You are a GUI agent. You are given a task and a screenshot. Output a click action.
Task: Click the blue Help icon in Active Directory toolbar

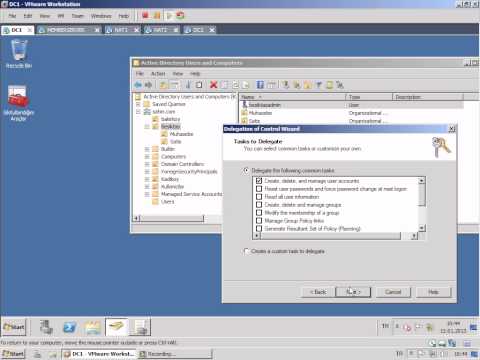click(x=260, y=85)
